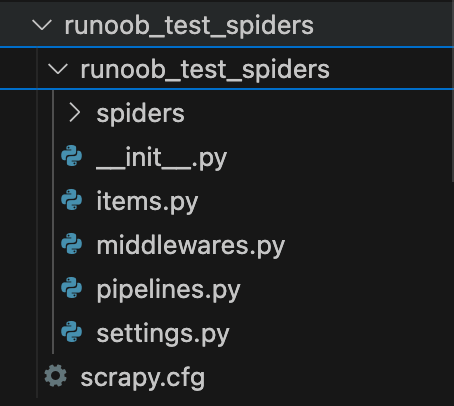This screenshot has height=406, width=454.
Task: Open the __init__.py file
Action: [x=162, y=158]
